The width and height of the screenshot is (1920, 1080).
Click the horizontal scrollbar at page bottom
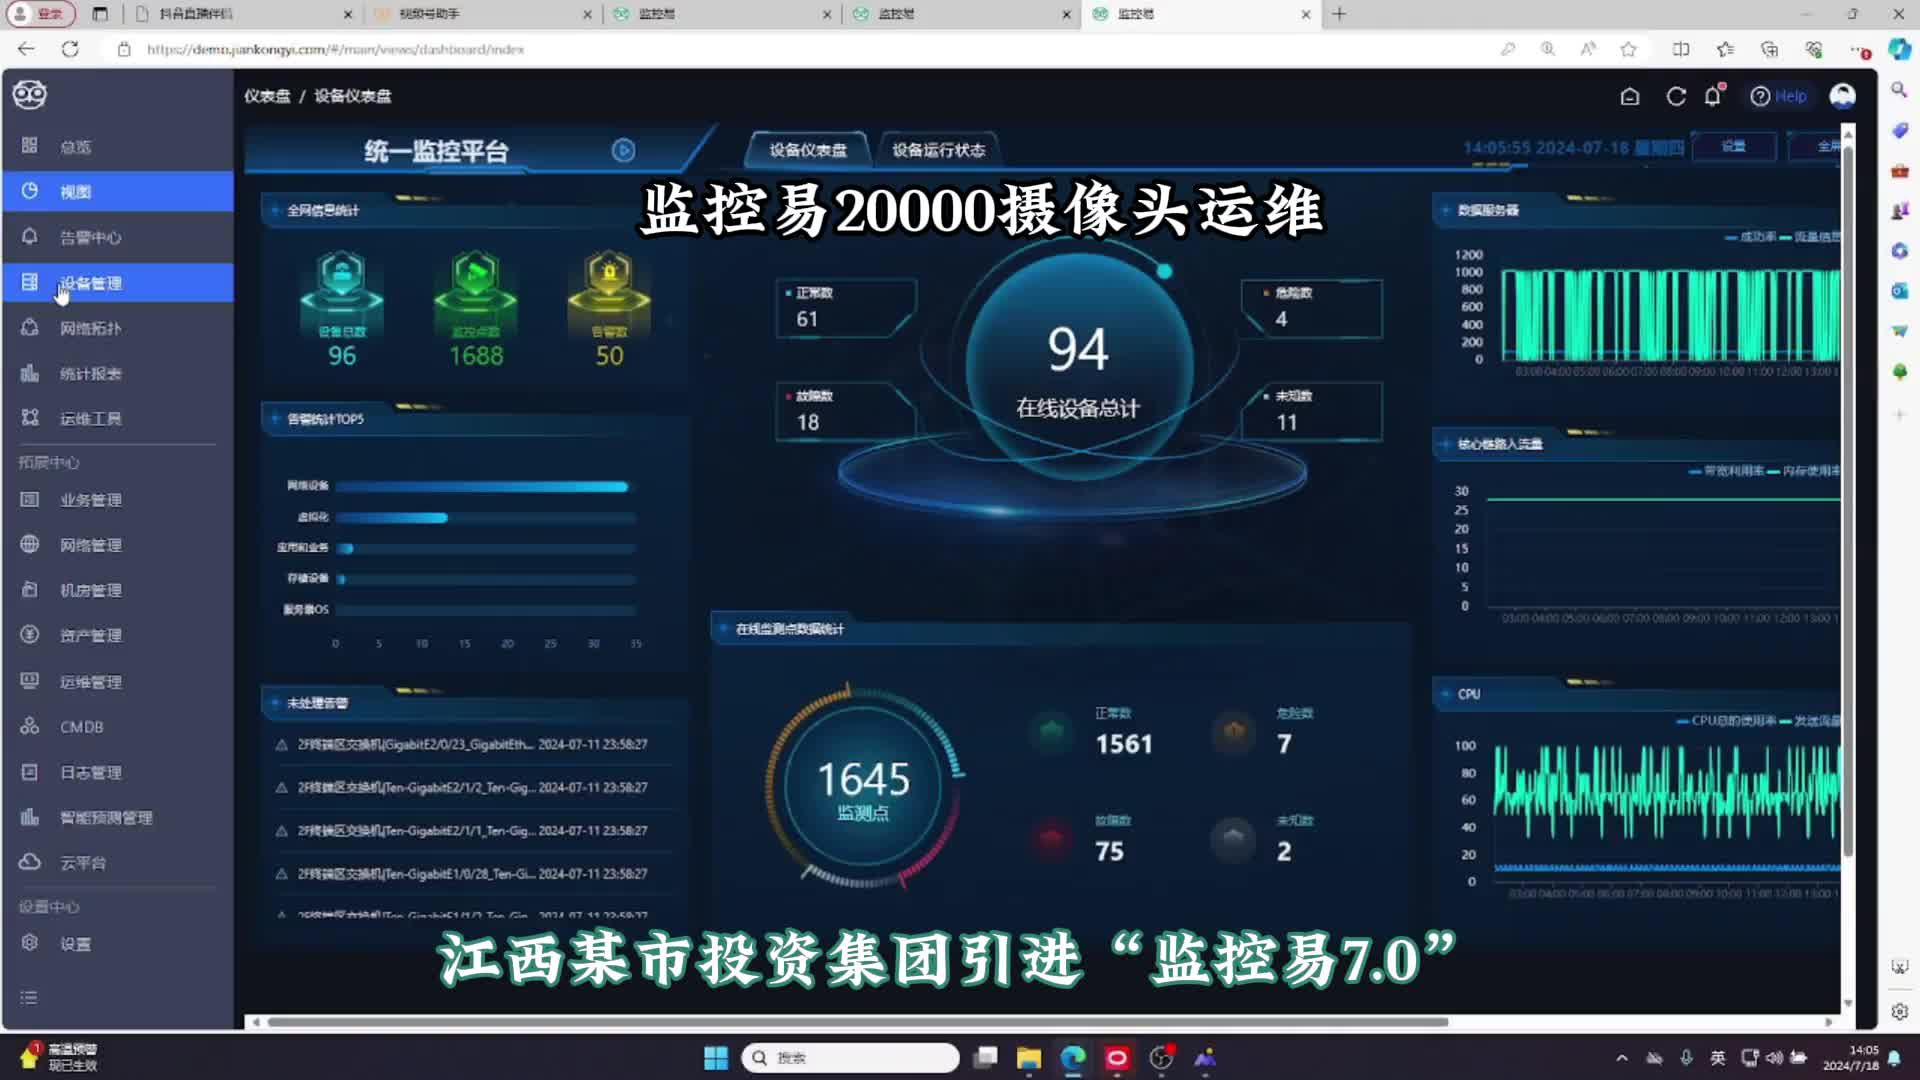857,1022
